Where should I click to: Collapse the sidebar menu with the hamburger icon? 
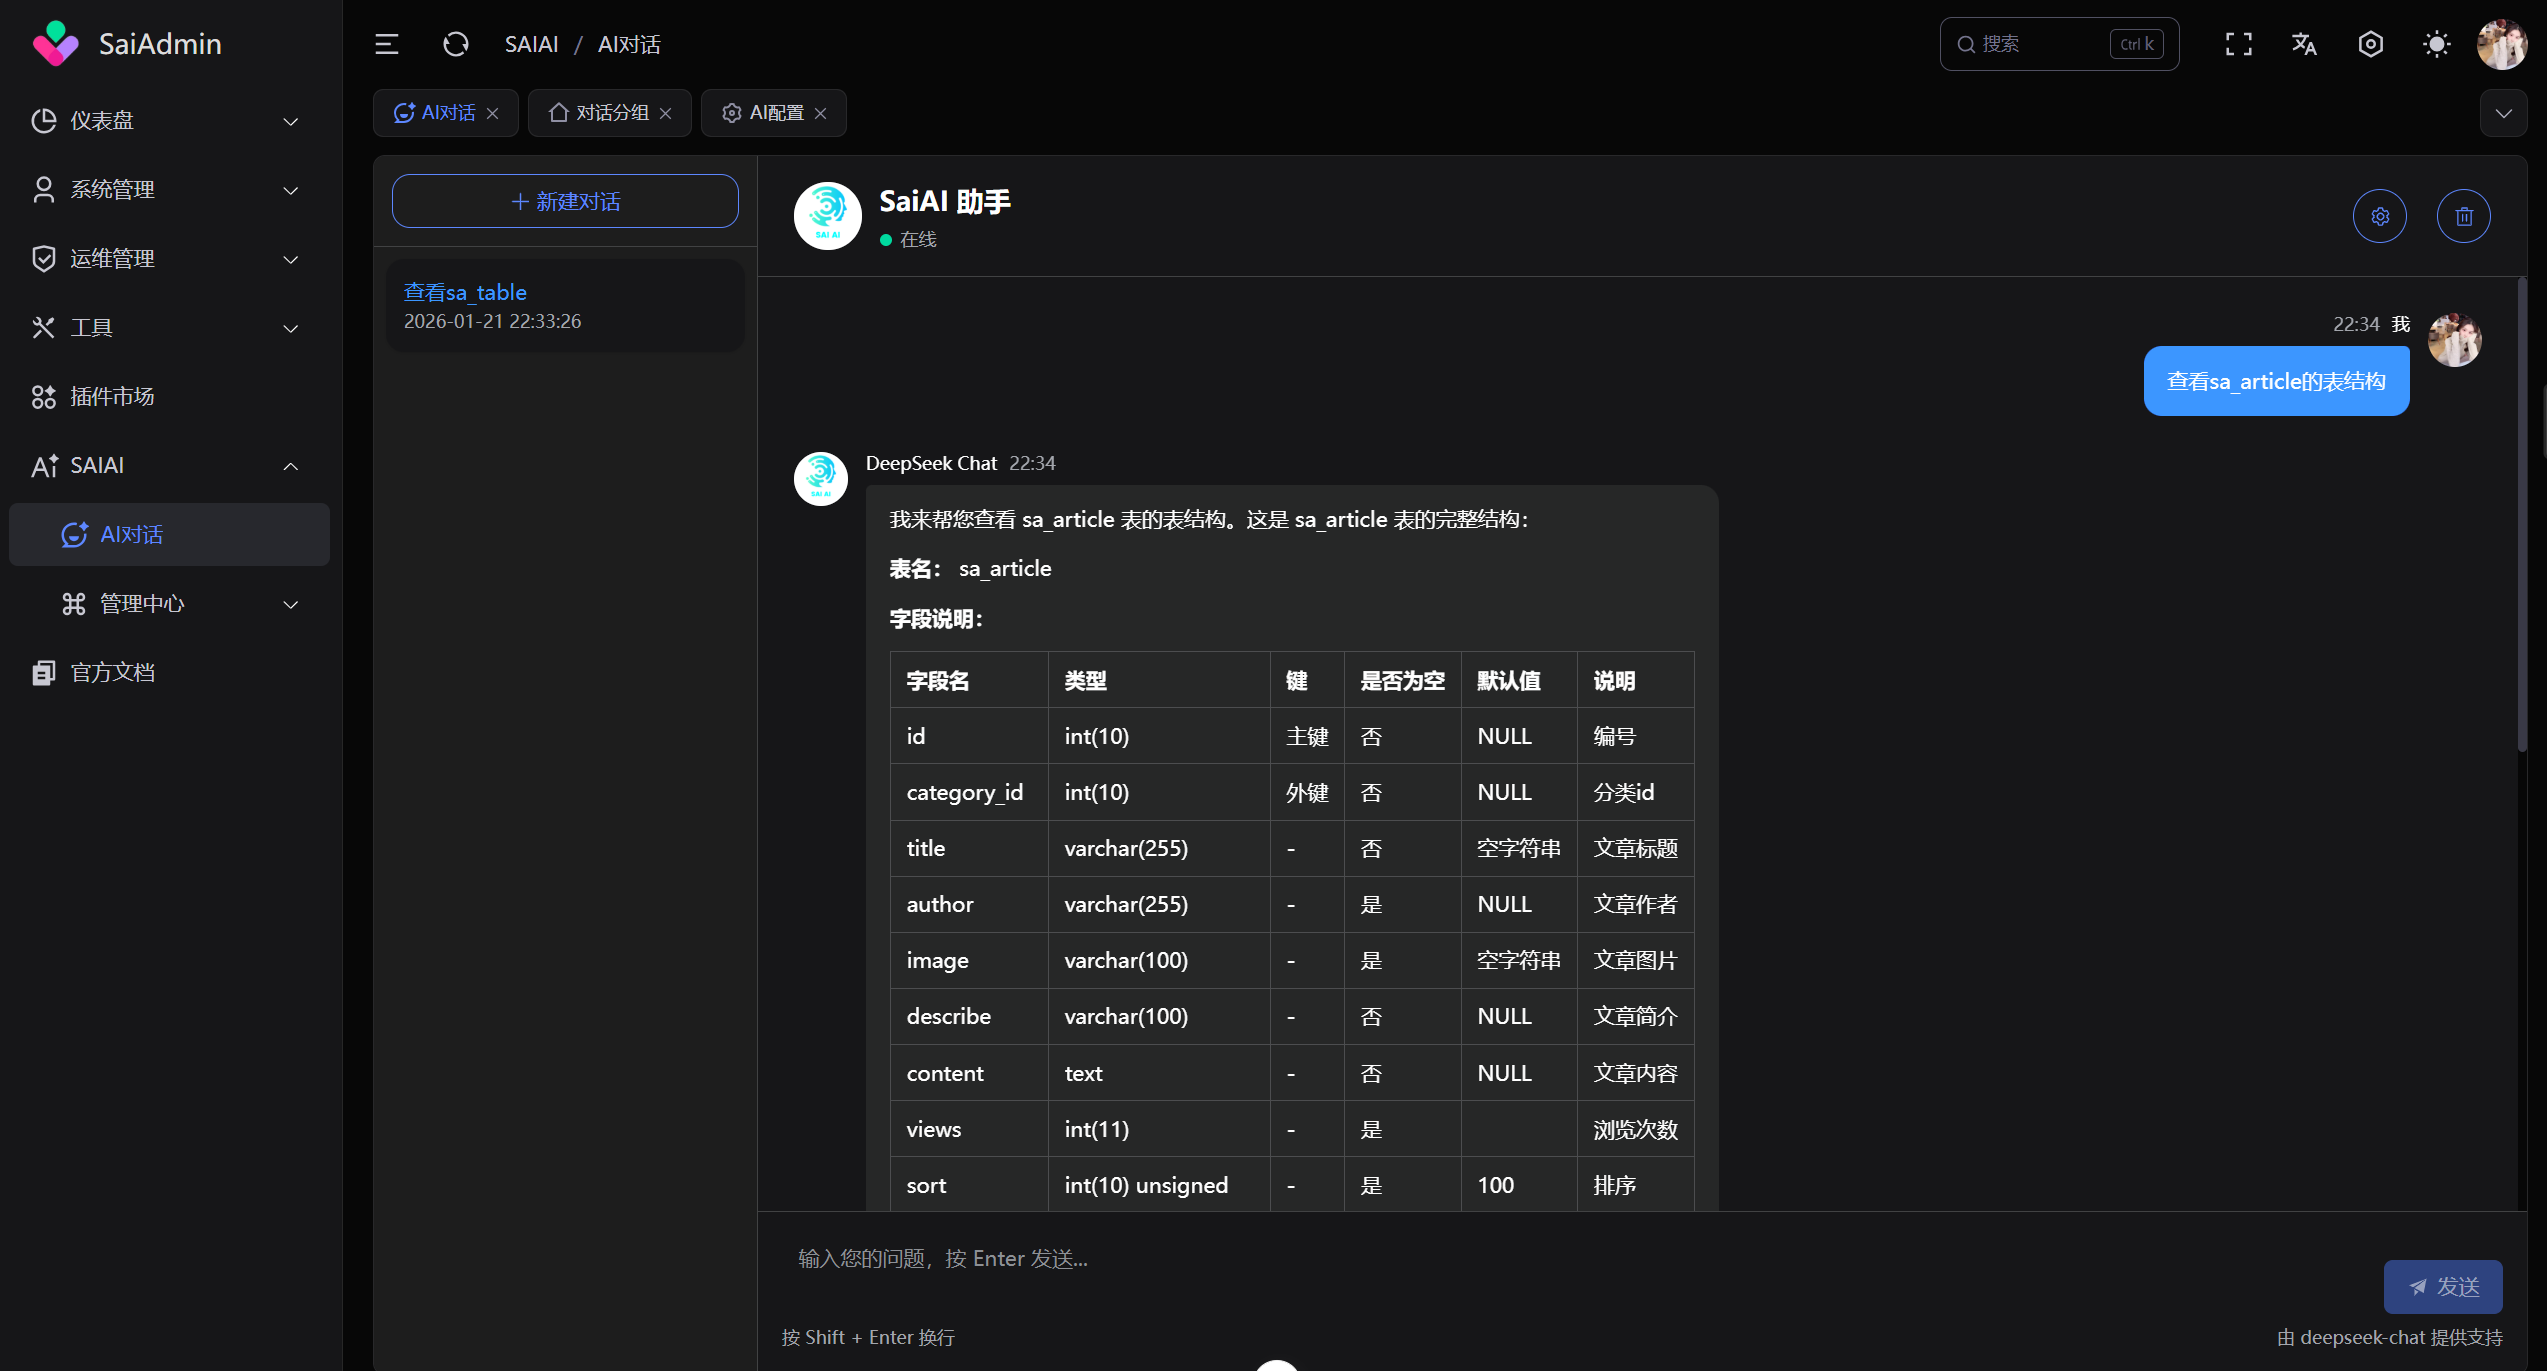pyautogui.click(x=387, y=44)
